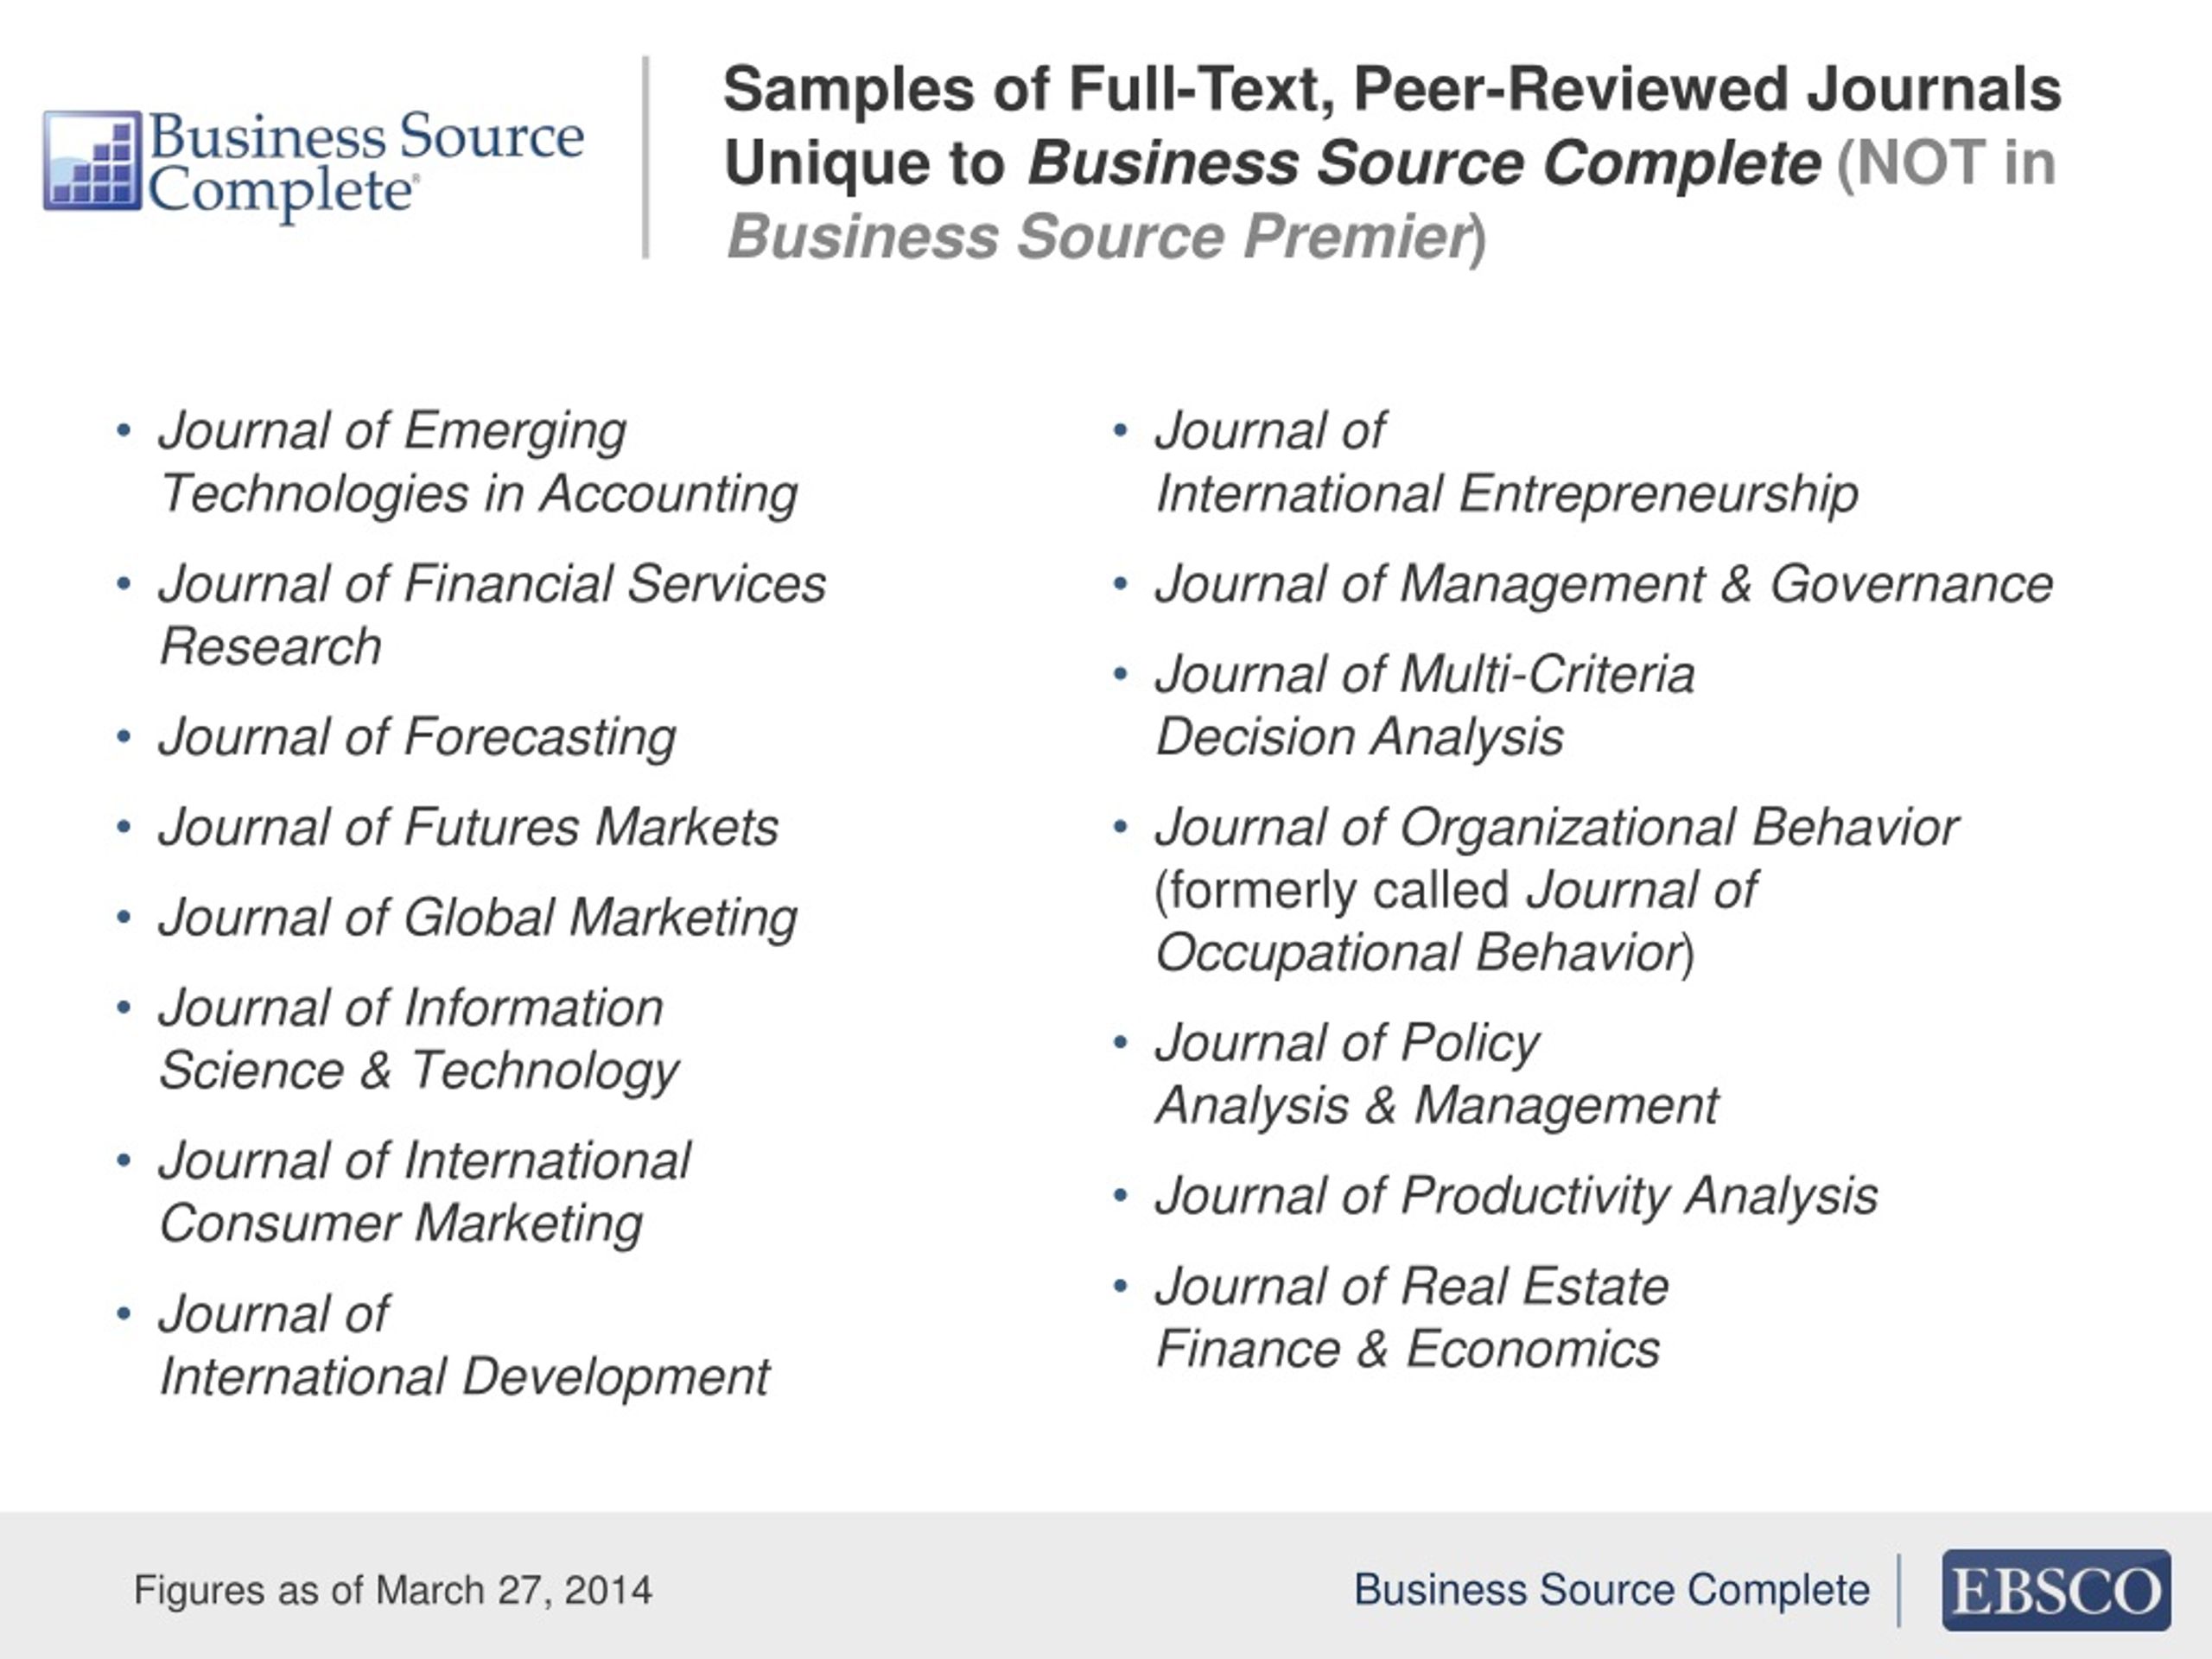The width and height of the screenshot is (2212, 1659).
Task: Select Journal of Information Science & Technology
Action: 419,1039
